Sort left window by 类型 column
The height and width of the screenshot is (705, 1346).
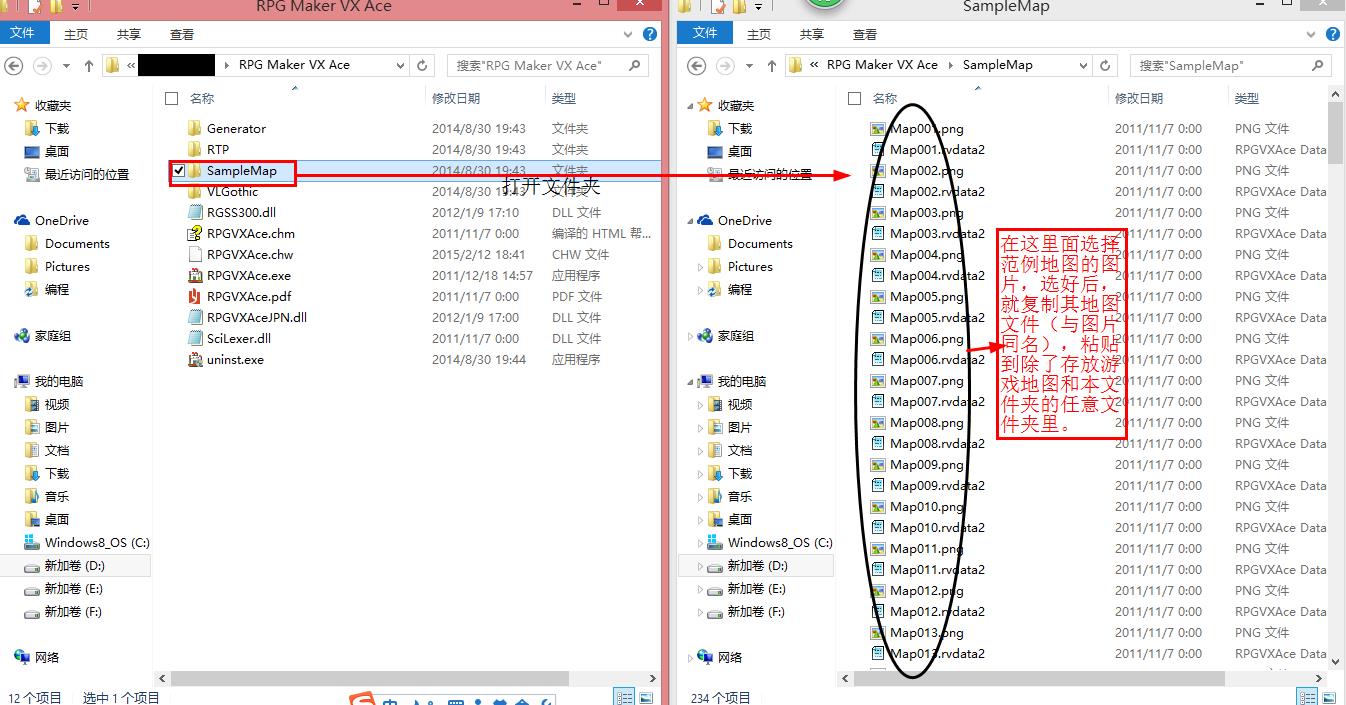click(564, 98)
